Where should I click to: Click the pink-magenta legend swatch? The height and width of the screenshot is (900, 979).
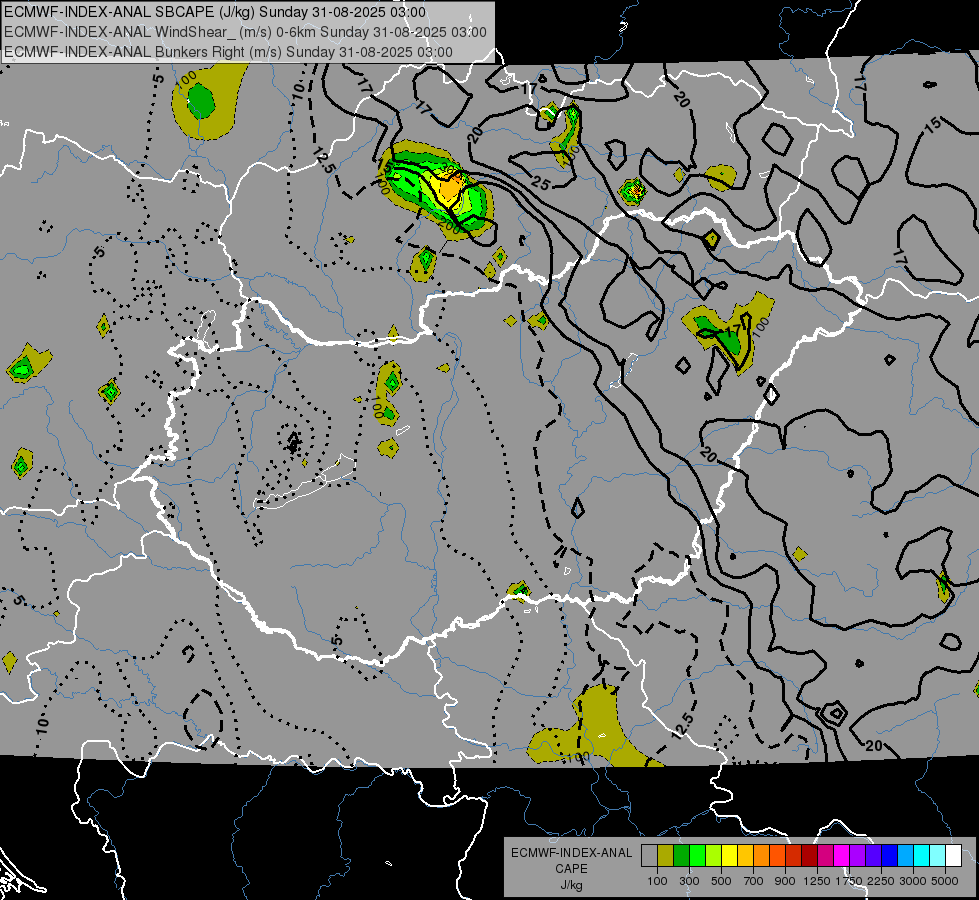(x=825, y=855)
